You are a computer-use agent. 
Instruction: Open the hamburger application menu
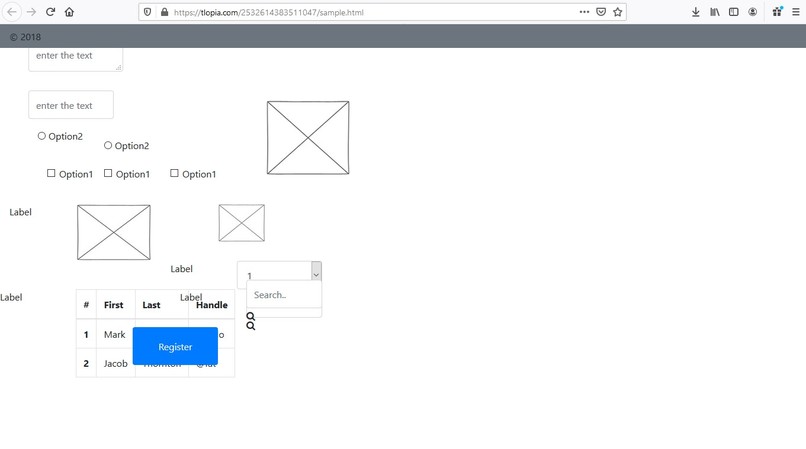point(796,12)
